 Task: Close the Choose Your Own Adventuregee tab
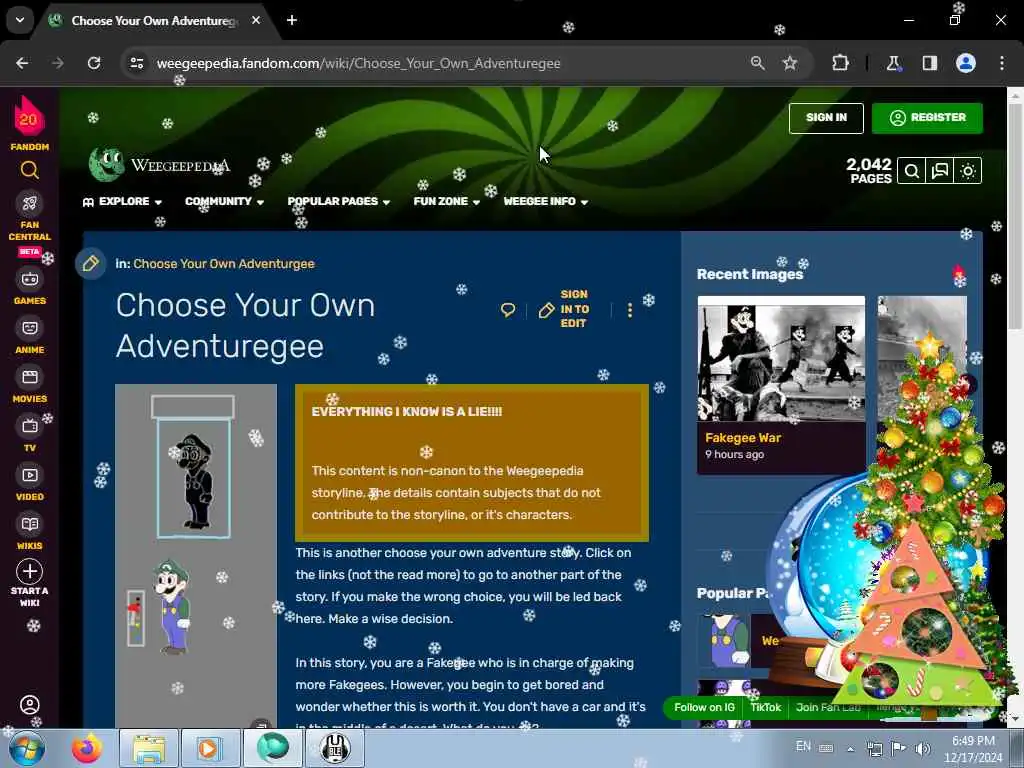click(256, 20)
